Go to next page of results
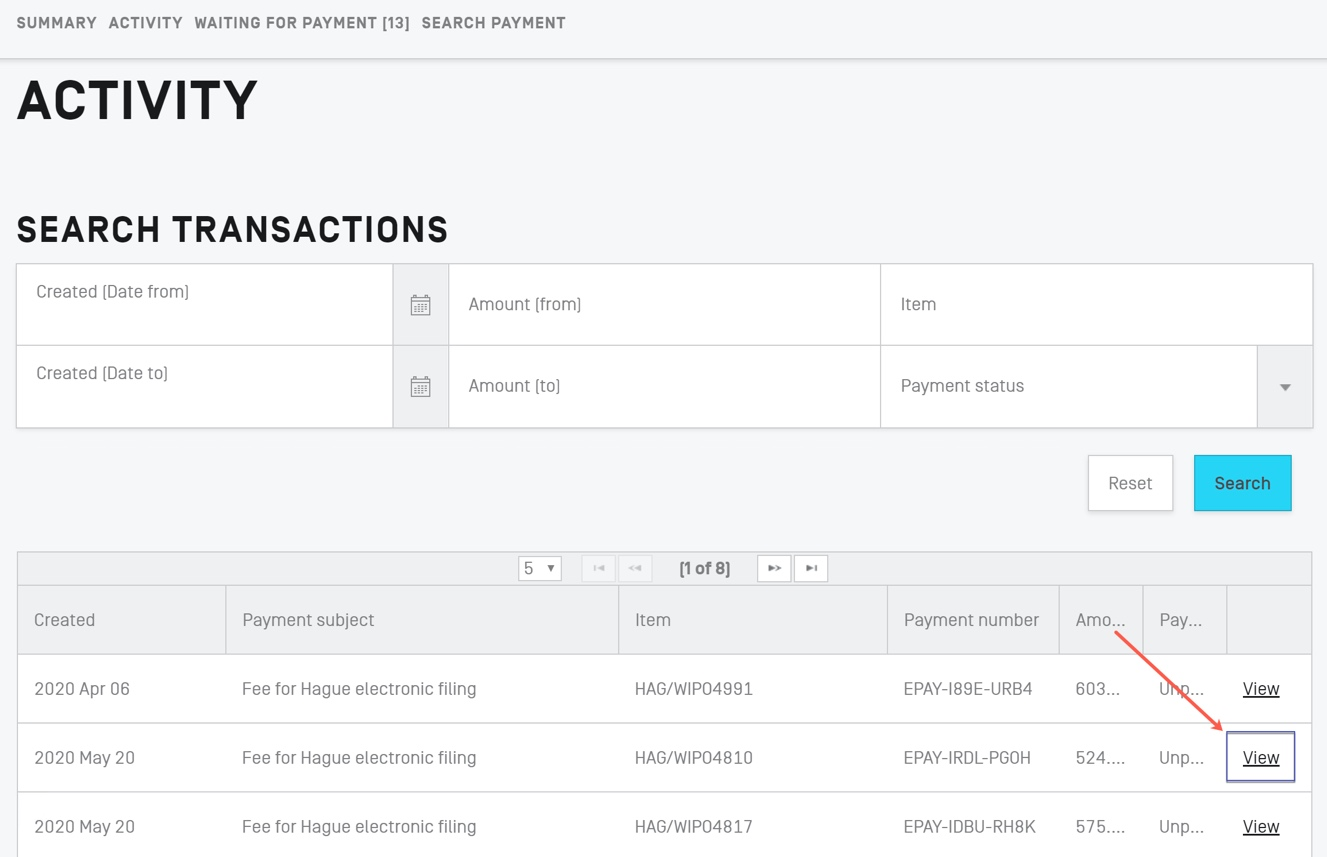This screenshot has width=1327, height=857. pyautogui.click(x=774, y=568)
